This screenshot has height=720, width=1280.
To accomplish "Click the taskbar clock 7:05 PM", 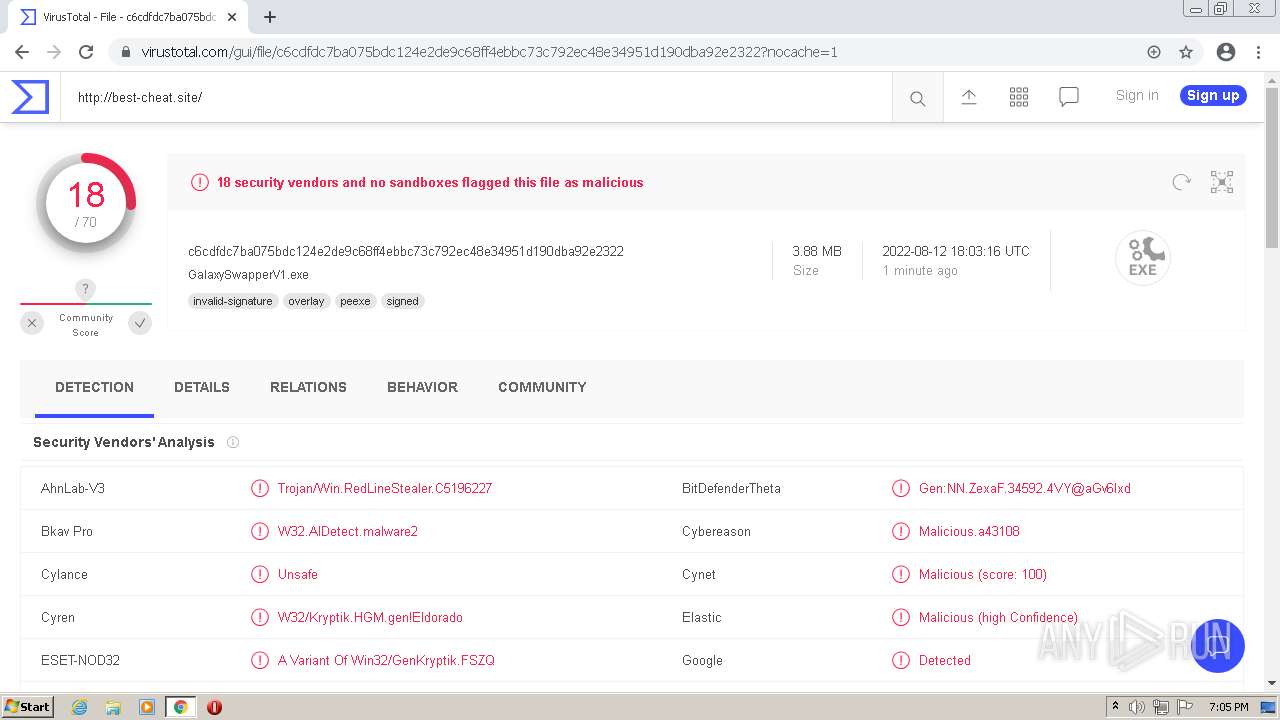I will (1228, 707).
